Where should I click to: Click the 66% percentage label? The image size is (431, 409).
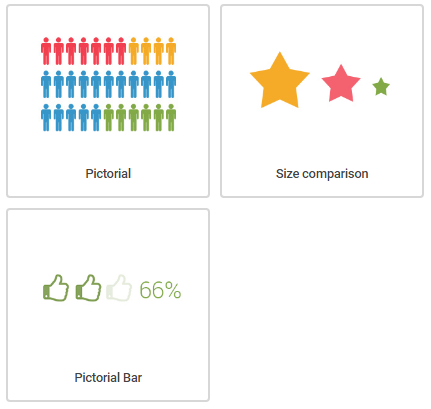coord(160,290)
